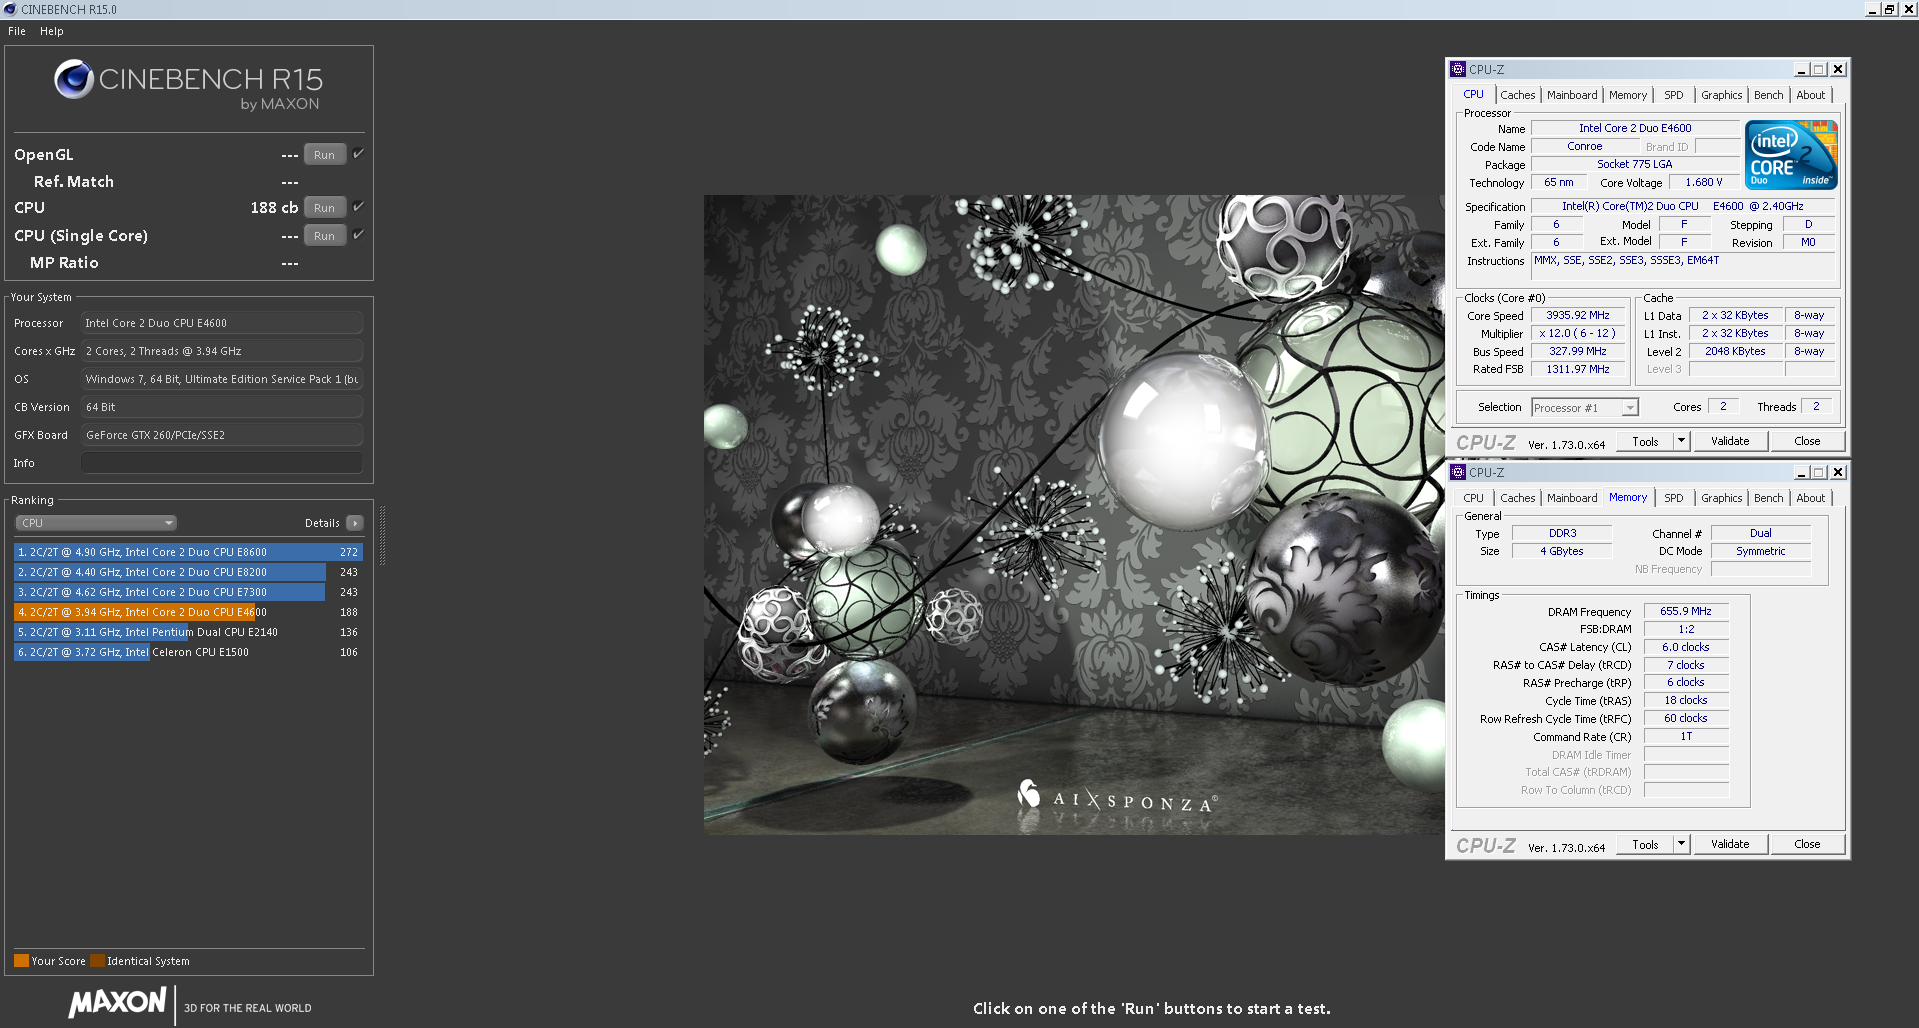
Task: Select Bench tab in upper CPU-Z window
Action: point(1769,95)
